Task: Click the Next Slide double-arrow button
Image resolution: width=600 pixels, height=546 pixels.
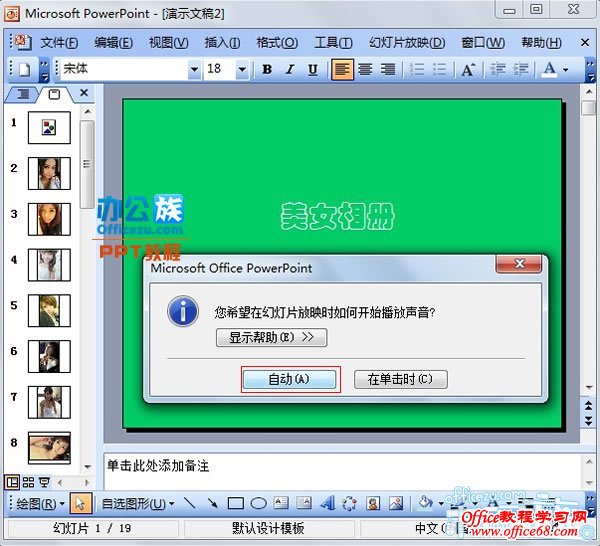Action: click(x=589, y=421)
